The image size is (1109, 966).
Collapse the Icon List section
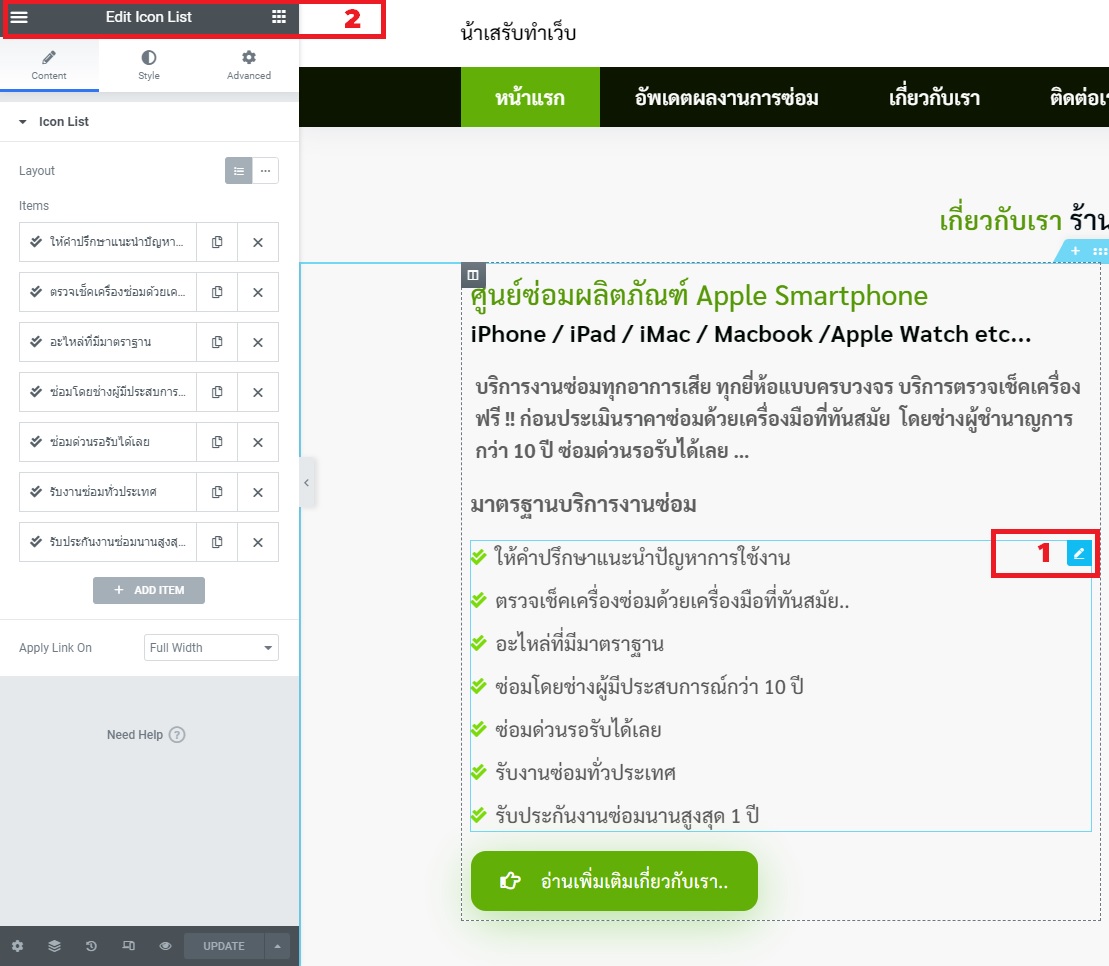pos(23,122)
